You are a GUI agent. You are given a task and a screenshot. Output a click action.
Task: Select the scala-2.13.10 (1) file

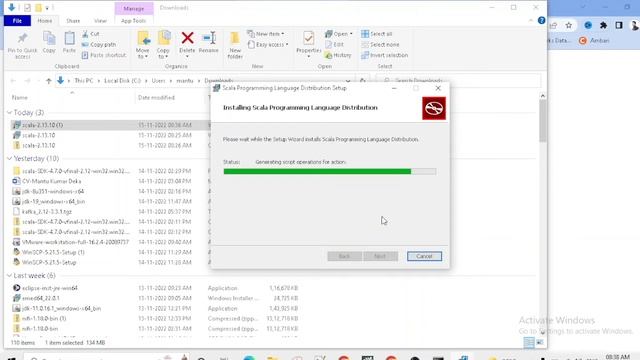click(42, 125)
